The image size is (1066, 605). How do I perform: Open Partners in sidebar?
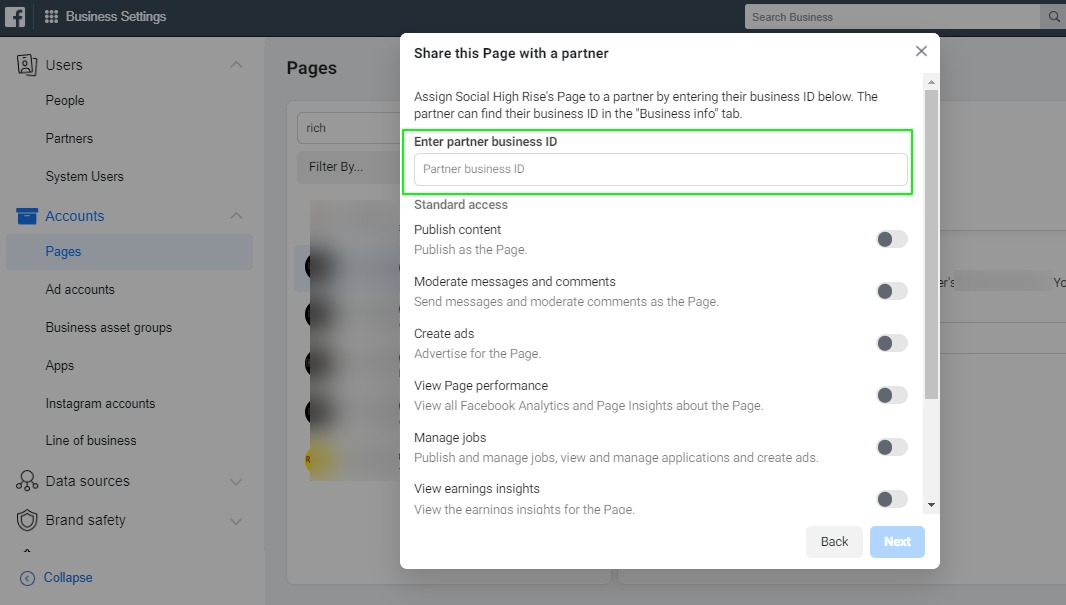(69, 139)
